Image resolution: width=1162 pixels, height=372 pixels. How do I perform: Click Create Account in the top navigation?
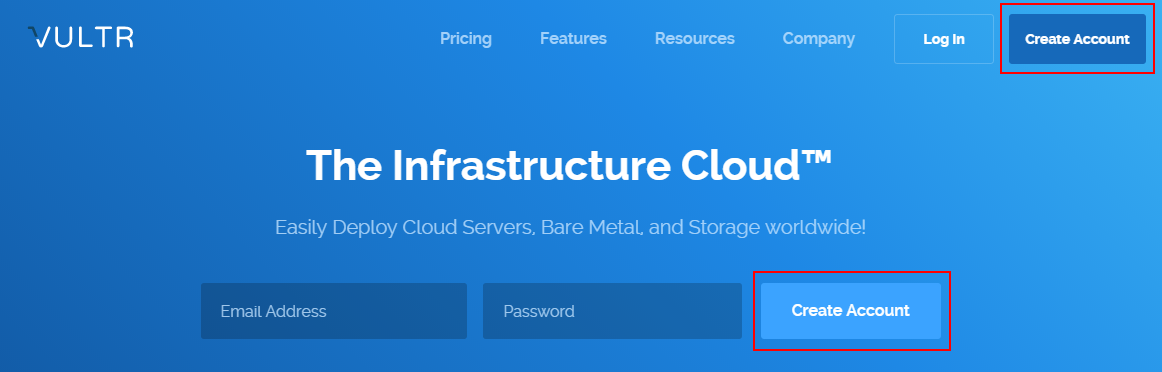click(1077, 39)
